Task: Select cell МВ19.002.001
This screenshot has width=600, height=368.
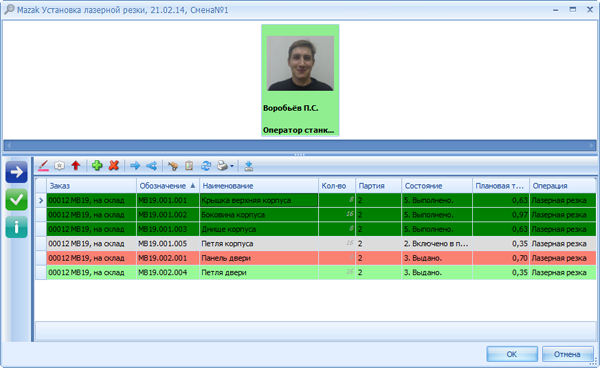Action: pyautogui.click(x=168, y=258)
